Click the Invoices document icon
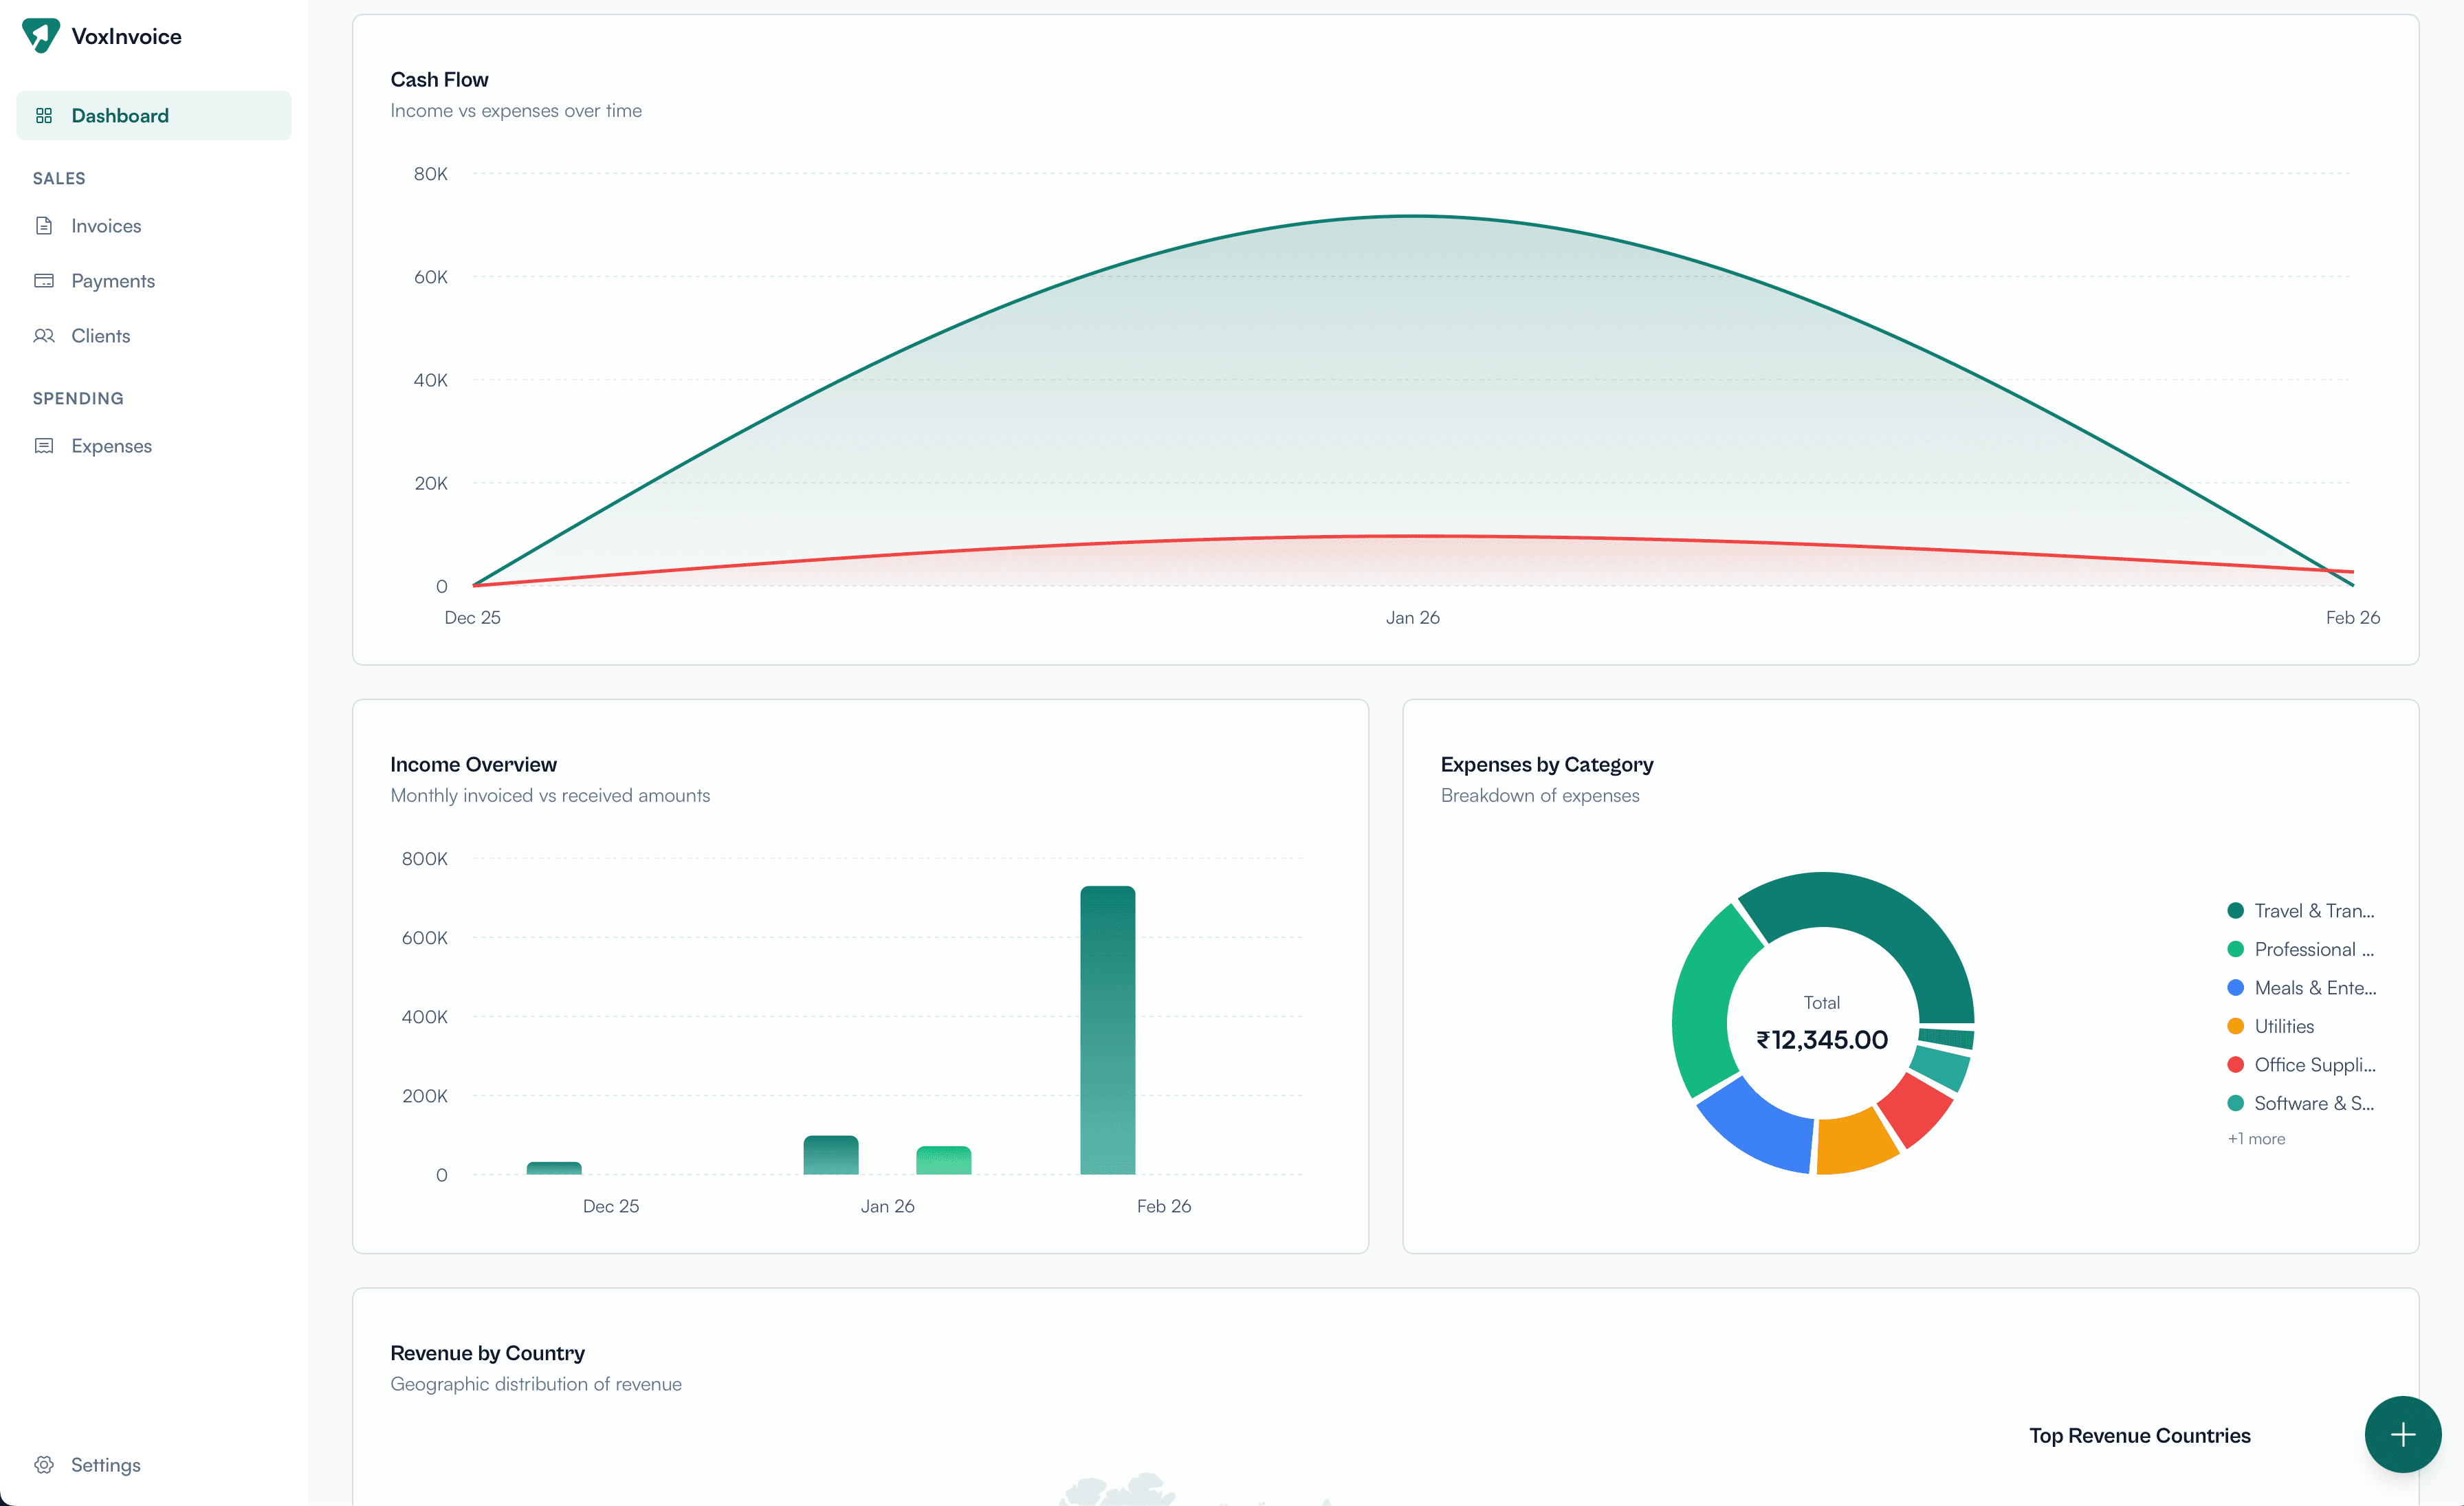The height and width of the screenshot is (1506, 2464). (44, 226)
